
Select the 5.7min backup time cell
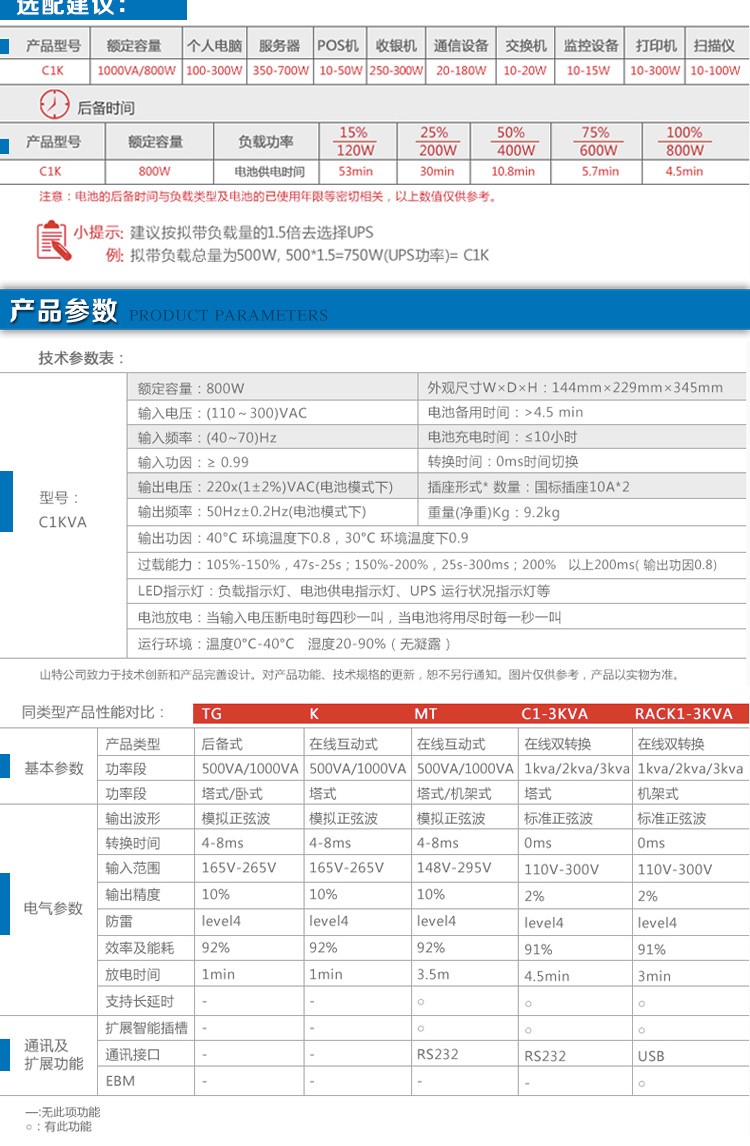tap(600, 171)
